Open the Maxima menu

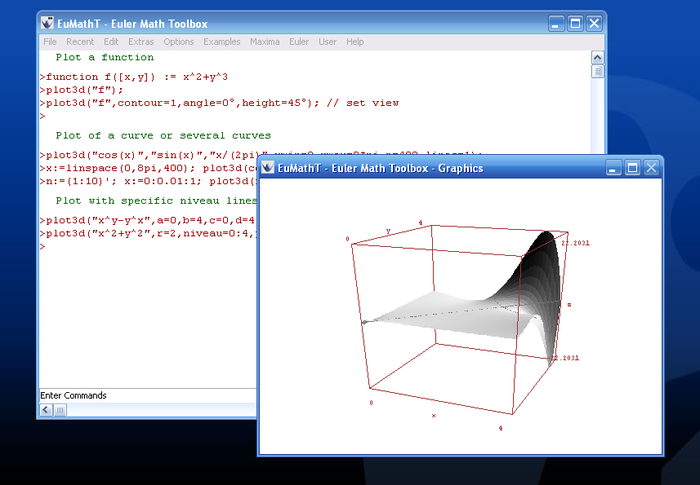[x=265, y=42]
